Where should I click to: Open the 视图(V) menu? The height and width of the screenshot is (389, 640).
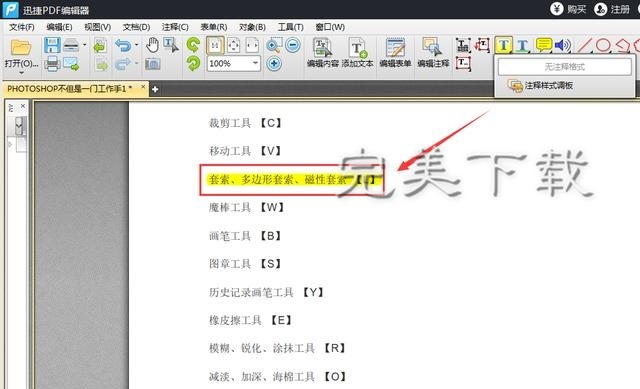point(98,27)
